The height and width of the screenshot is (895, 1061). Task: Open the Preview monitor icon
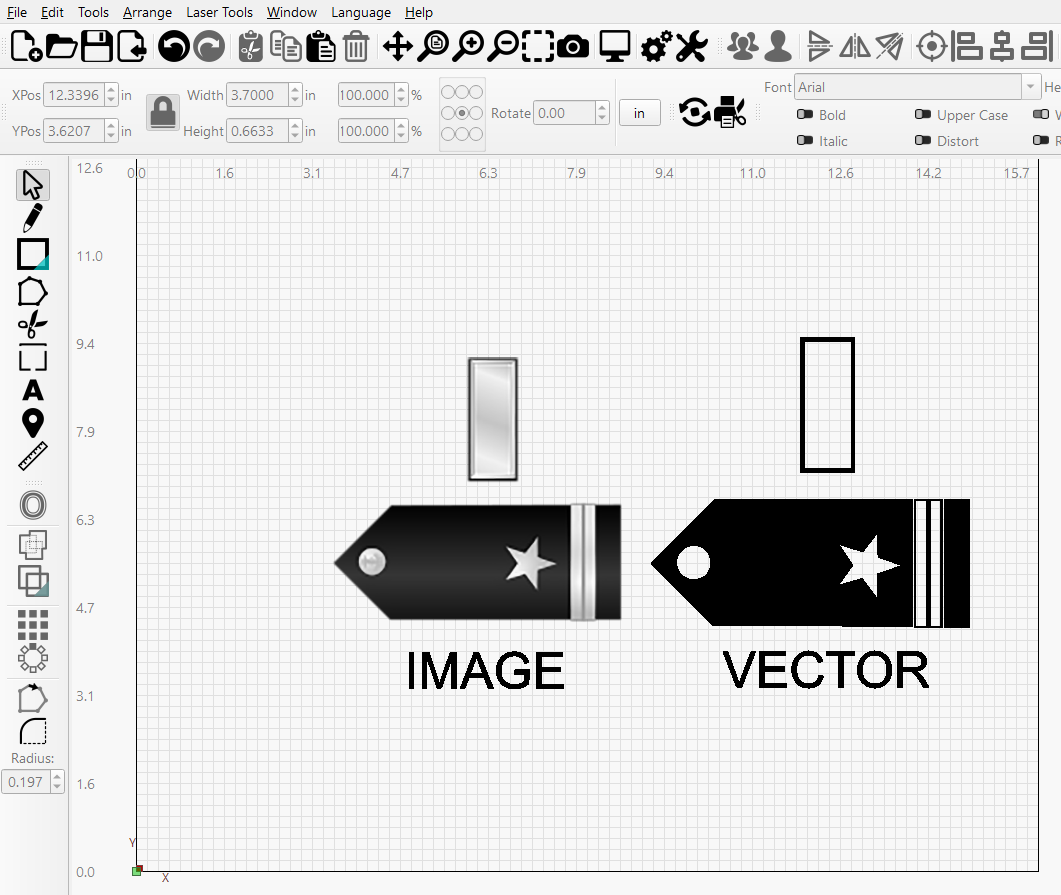[x=615, y=47]
